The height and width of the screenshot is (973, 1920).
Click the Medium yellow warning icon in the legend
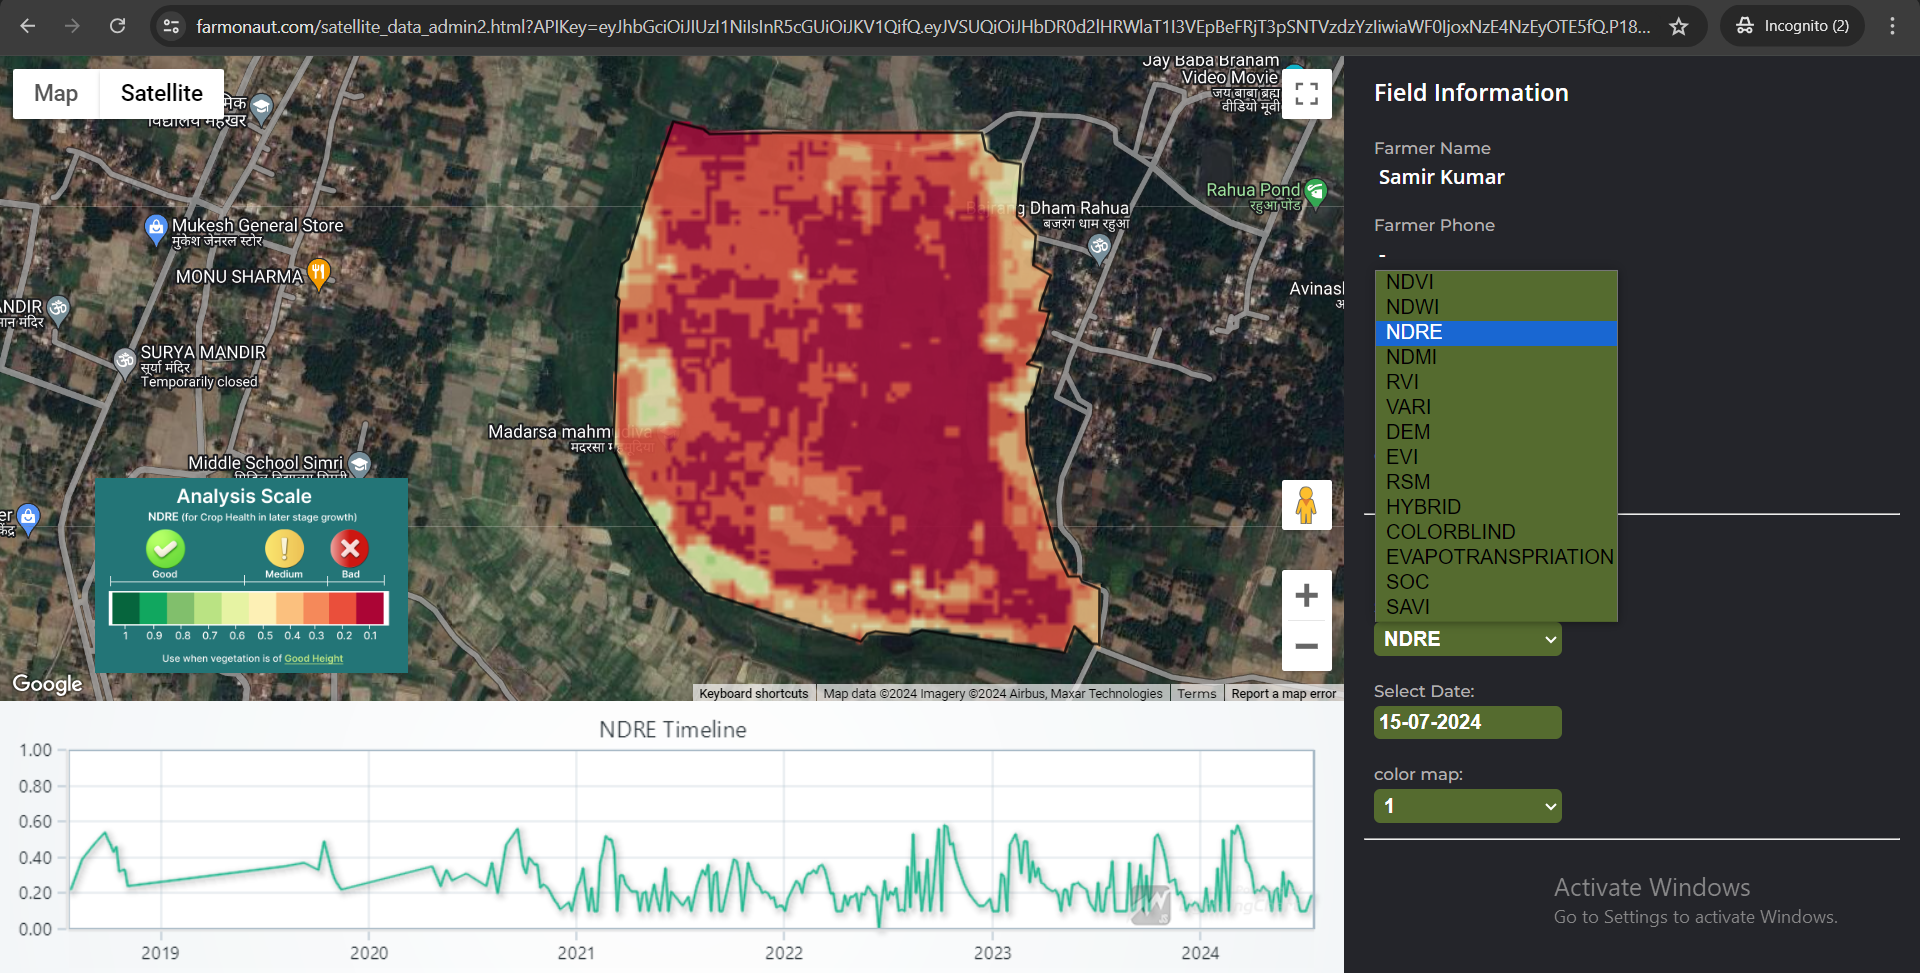[x=284, y=548]
